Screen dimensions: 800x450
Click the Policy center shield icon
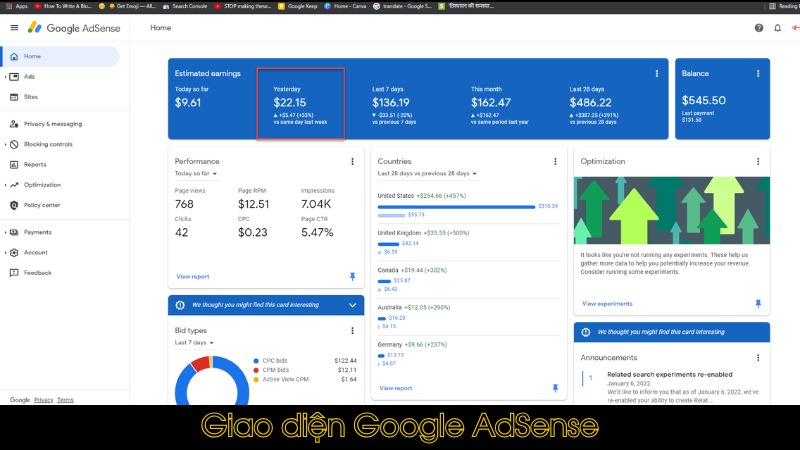click(x=14, y=205)
